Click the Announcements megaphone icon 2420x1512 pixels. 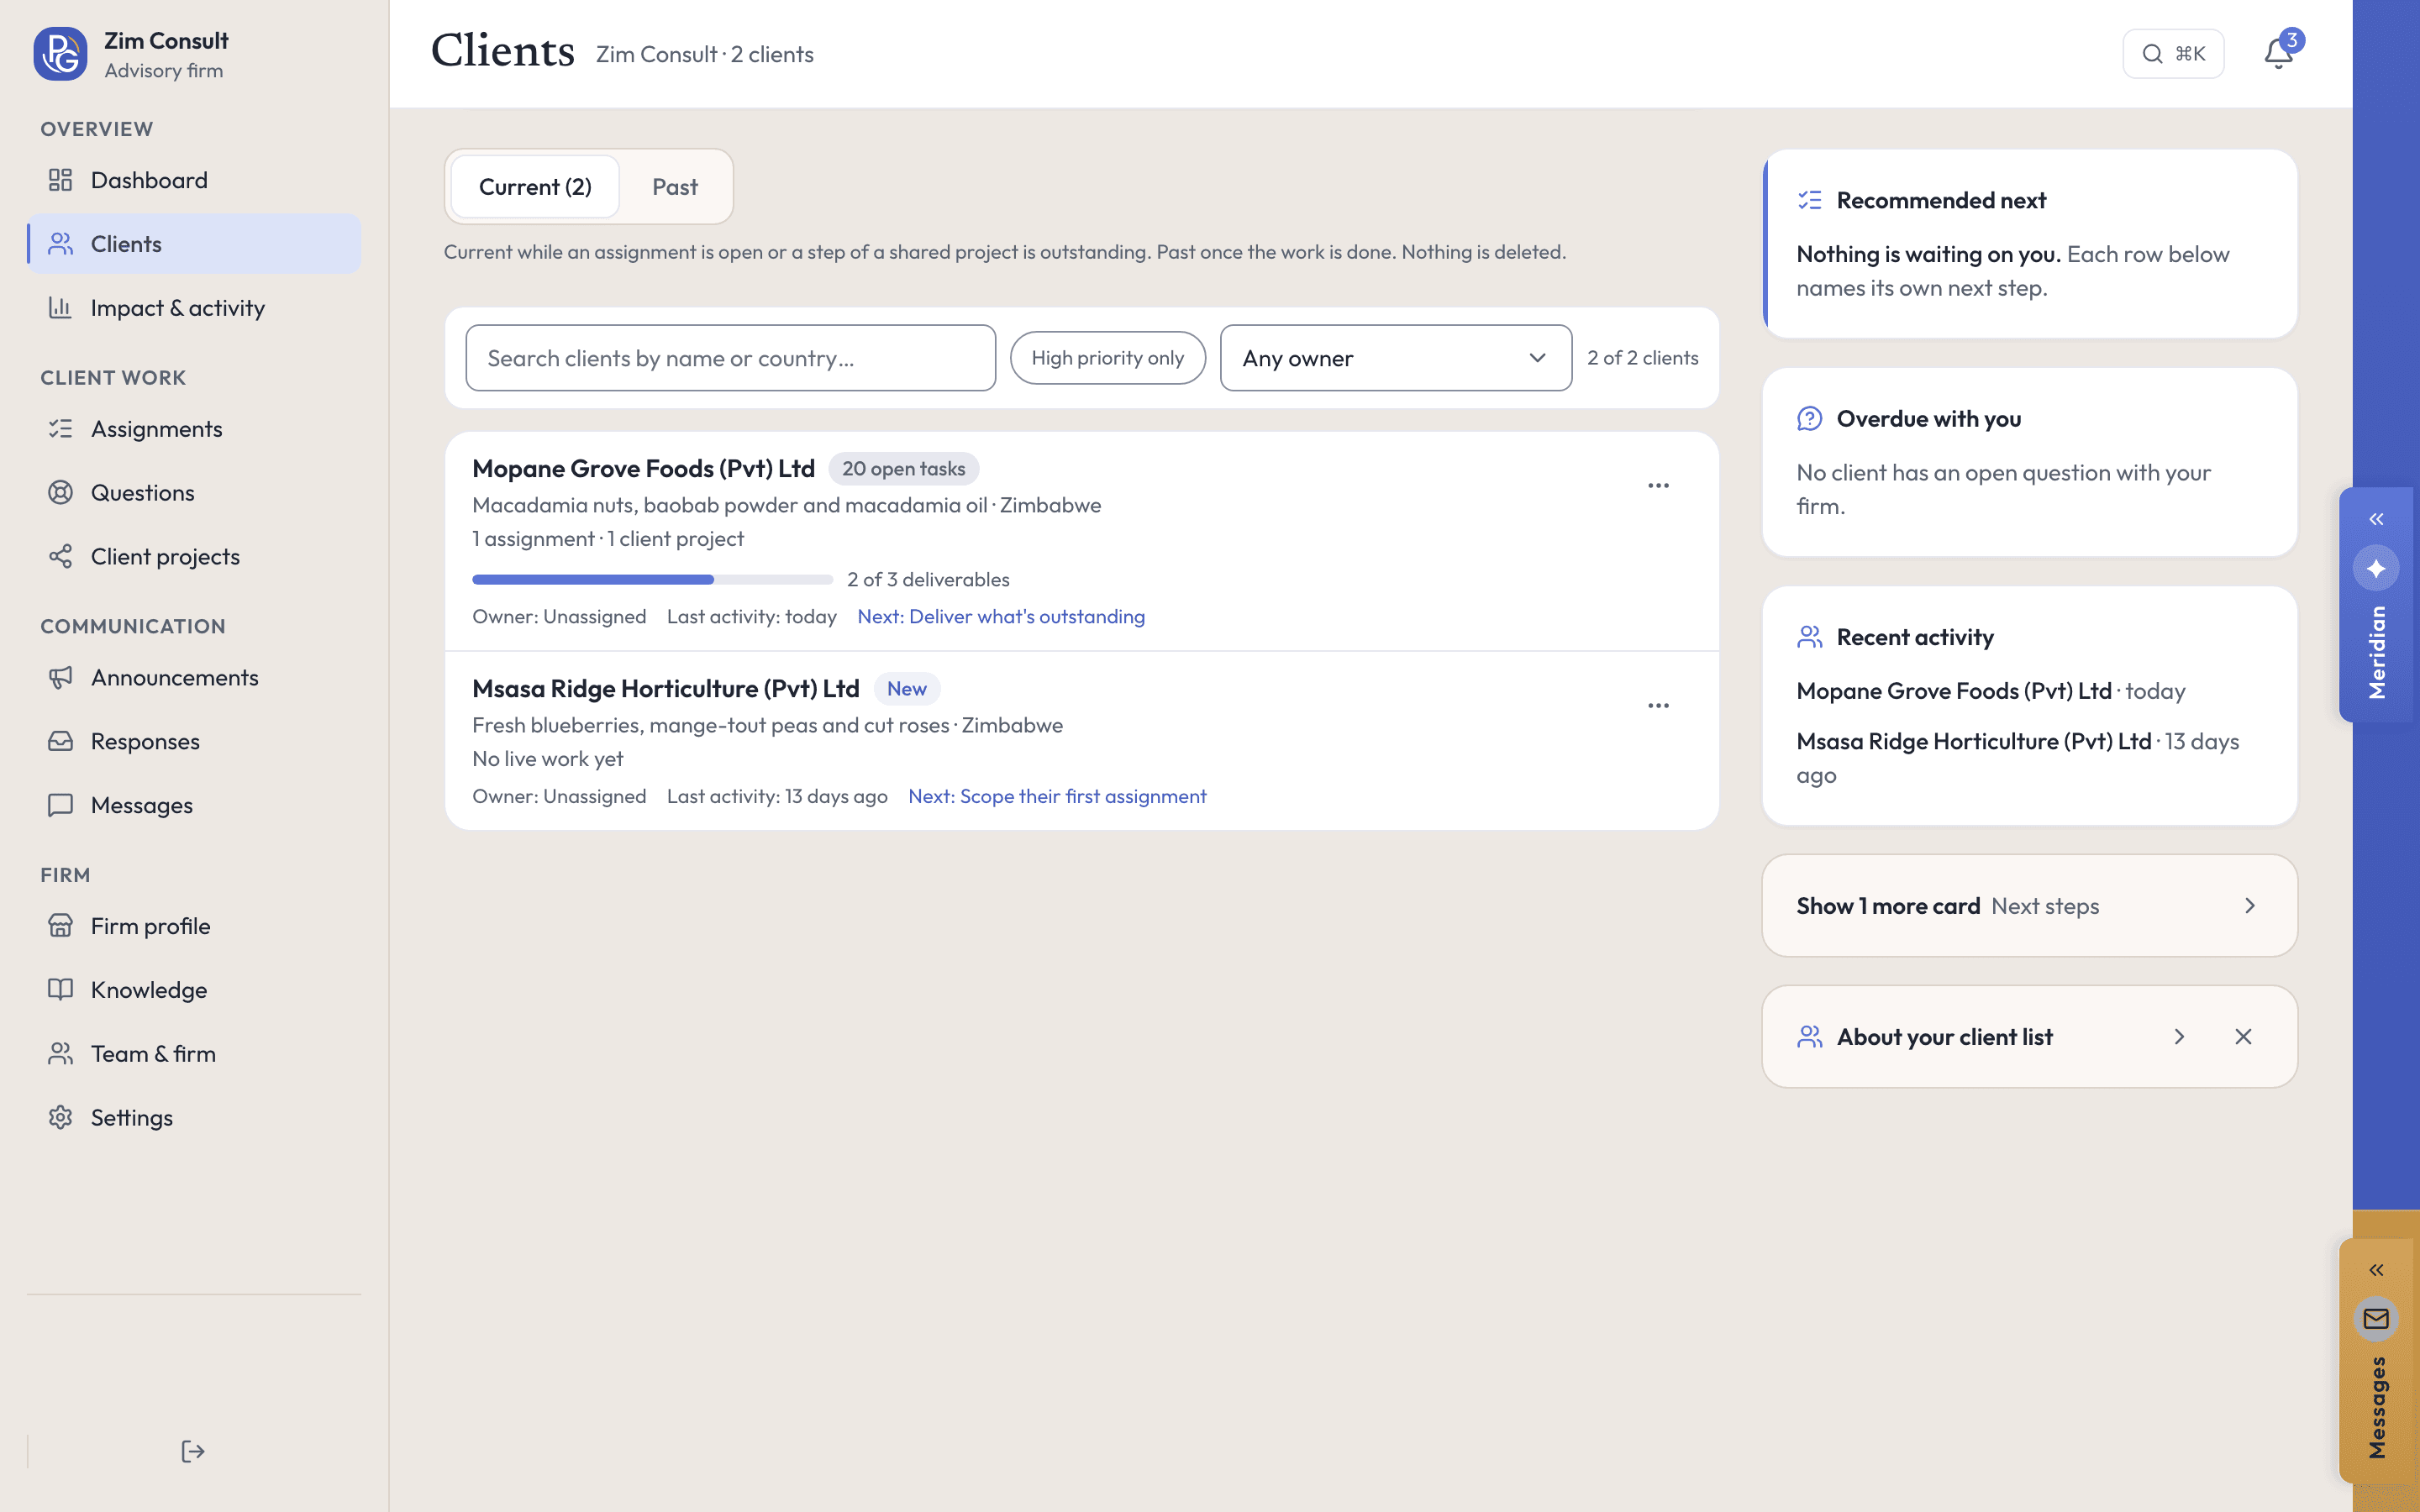tap(60, 678)
